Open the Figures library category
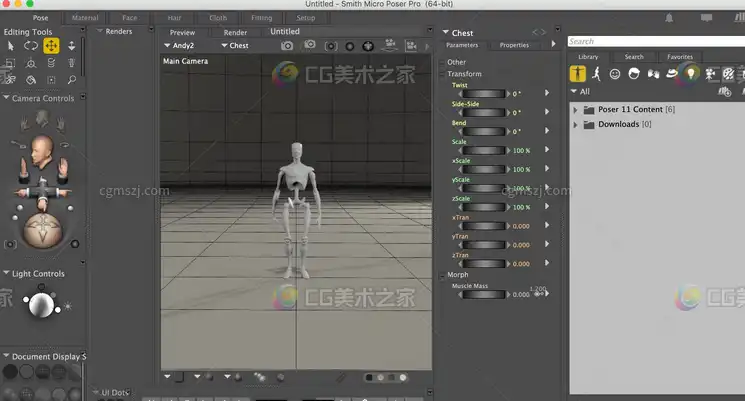The image size is (745, 401). pos(578,74)
